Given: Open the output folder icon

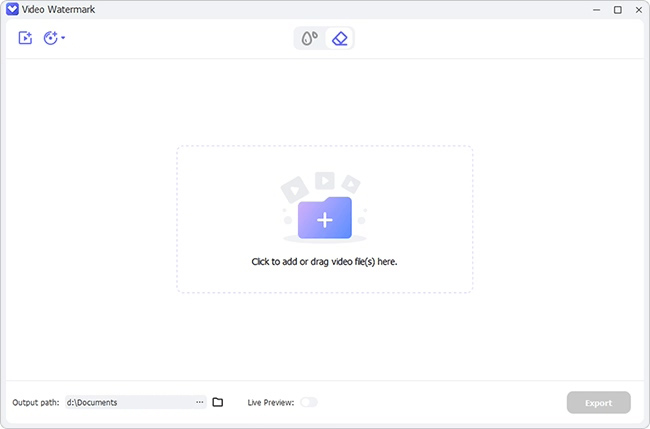Looking at the screenshot, I should click(x=218, y=402).
